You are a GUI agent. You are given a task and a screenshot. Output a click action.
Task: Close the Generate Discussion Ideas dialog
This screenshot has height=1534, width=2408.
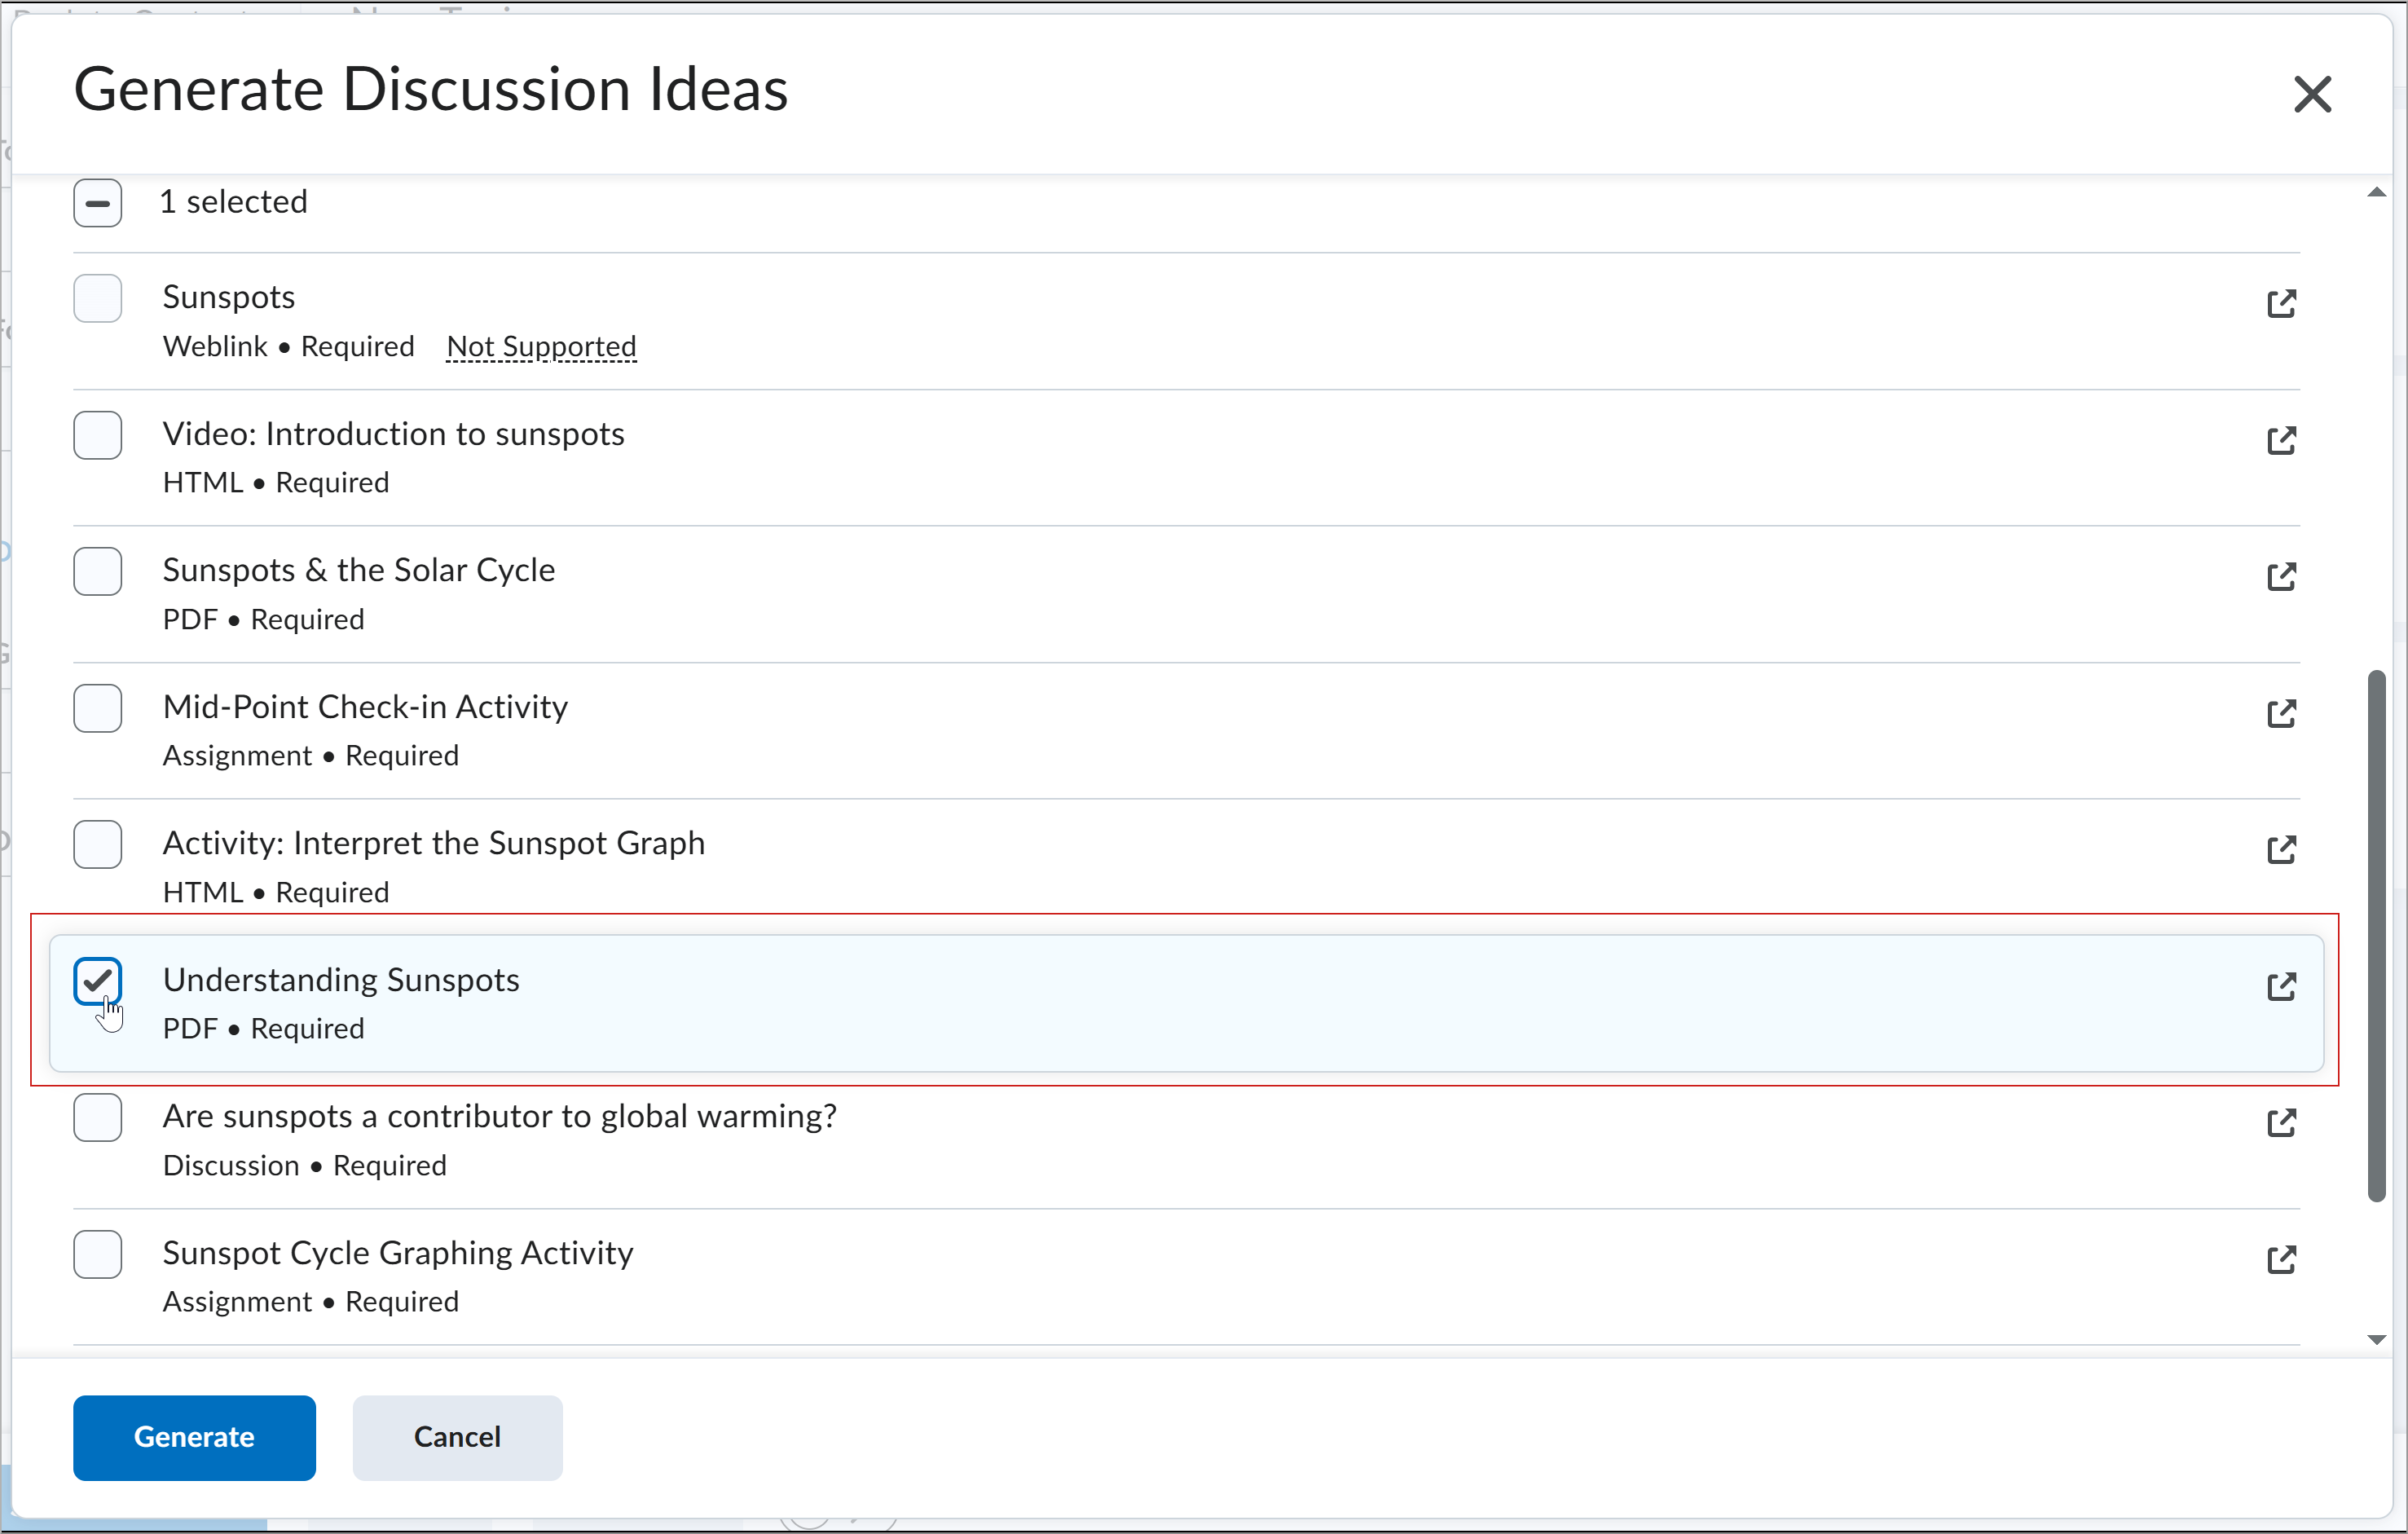tap(2312, 95)
